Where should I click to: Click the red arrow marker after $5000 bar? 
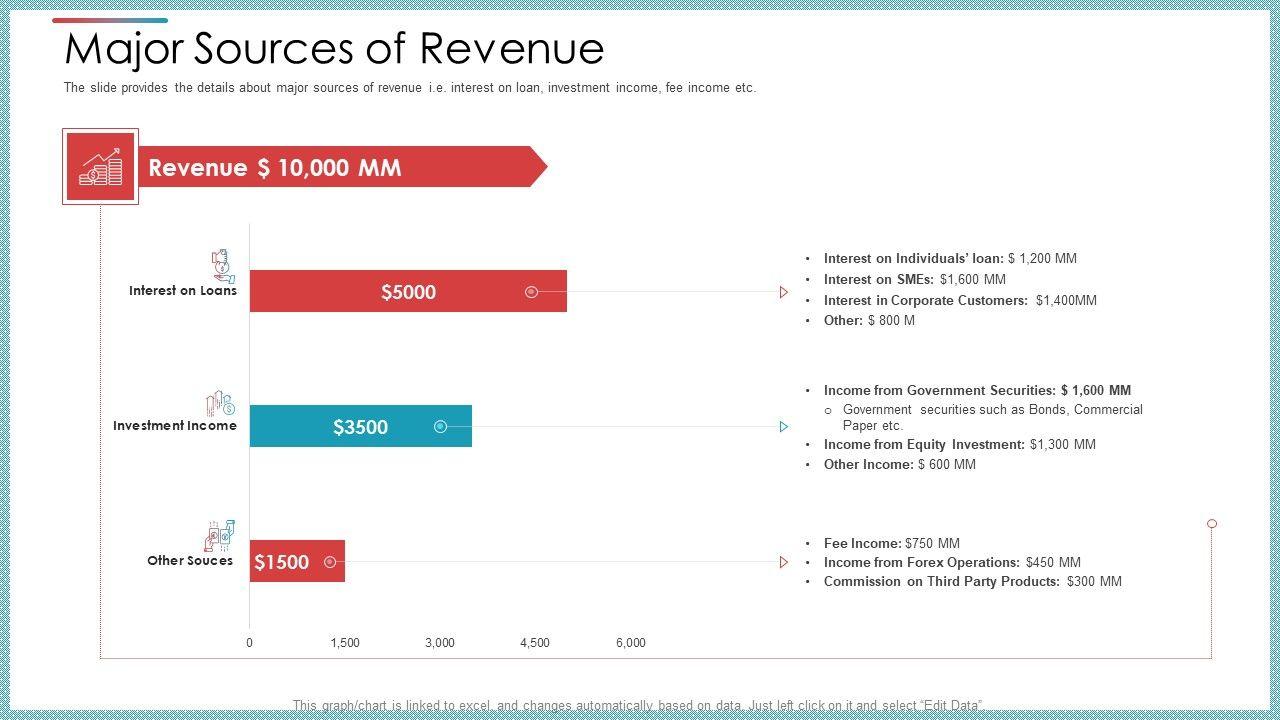[x=784, y=292]
